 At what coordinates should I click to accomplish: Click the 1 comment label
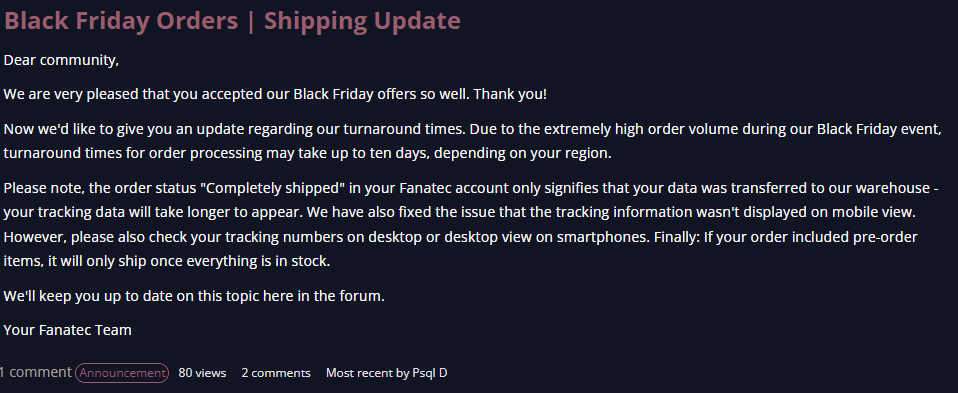tap(35, 372)
